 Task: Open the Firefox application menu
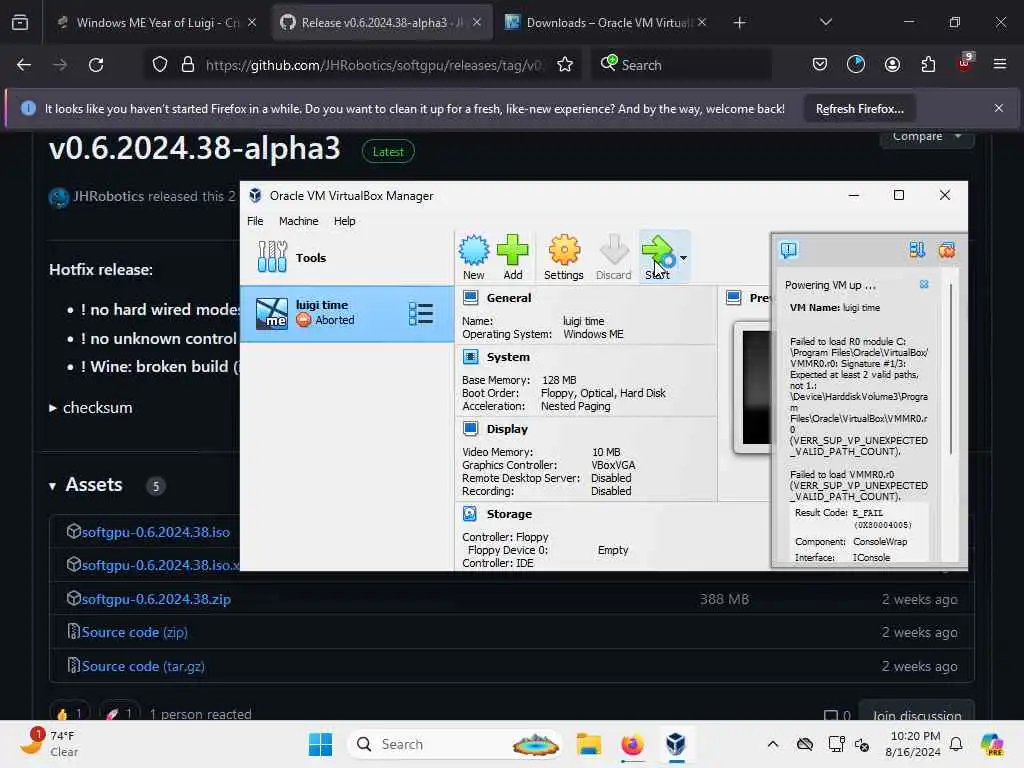(1000, 64)
